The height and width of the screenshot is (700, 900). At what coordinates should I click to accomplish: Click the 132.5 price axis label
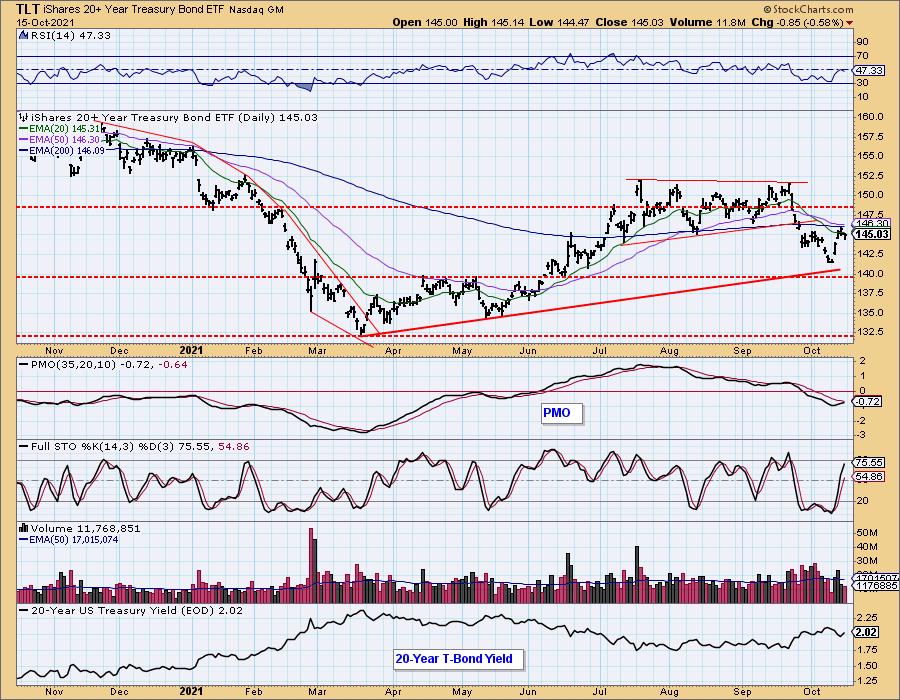click(871, 332)
